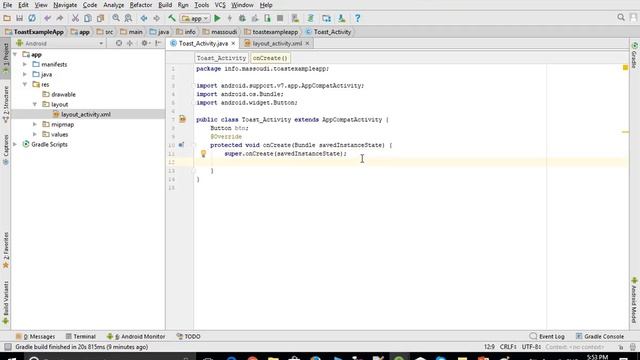Toggle the Favorites side tool tab

(x=6, y=250)
